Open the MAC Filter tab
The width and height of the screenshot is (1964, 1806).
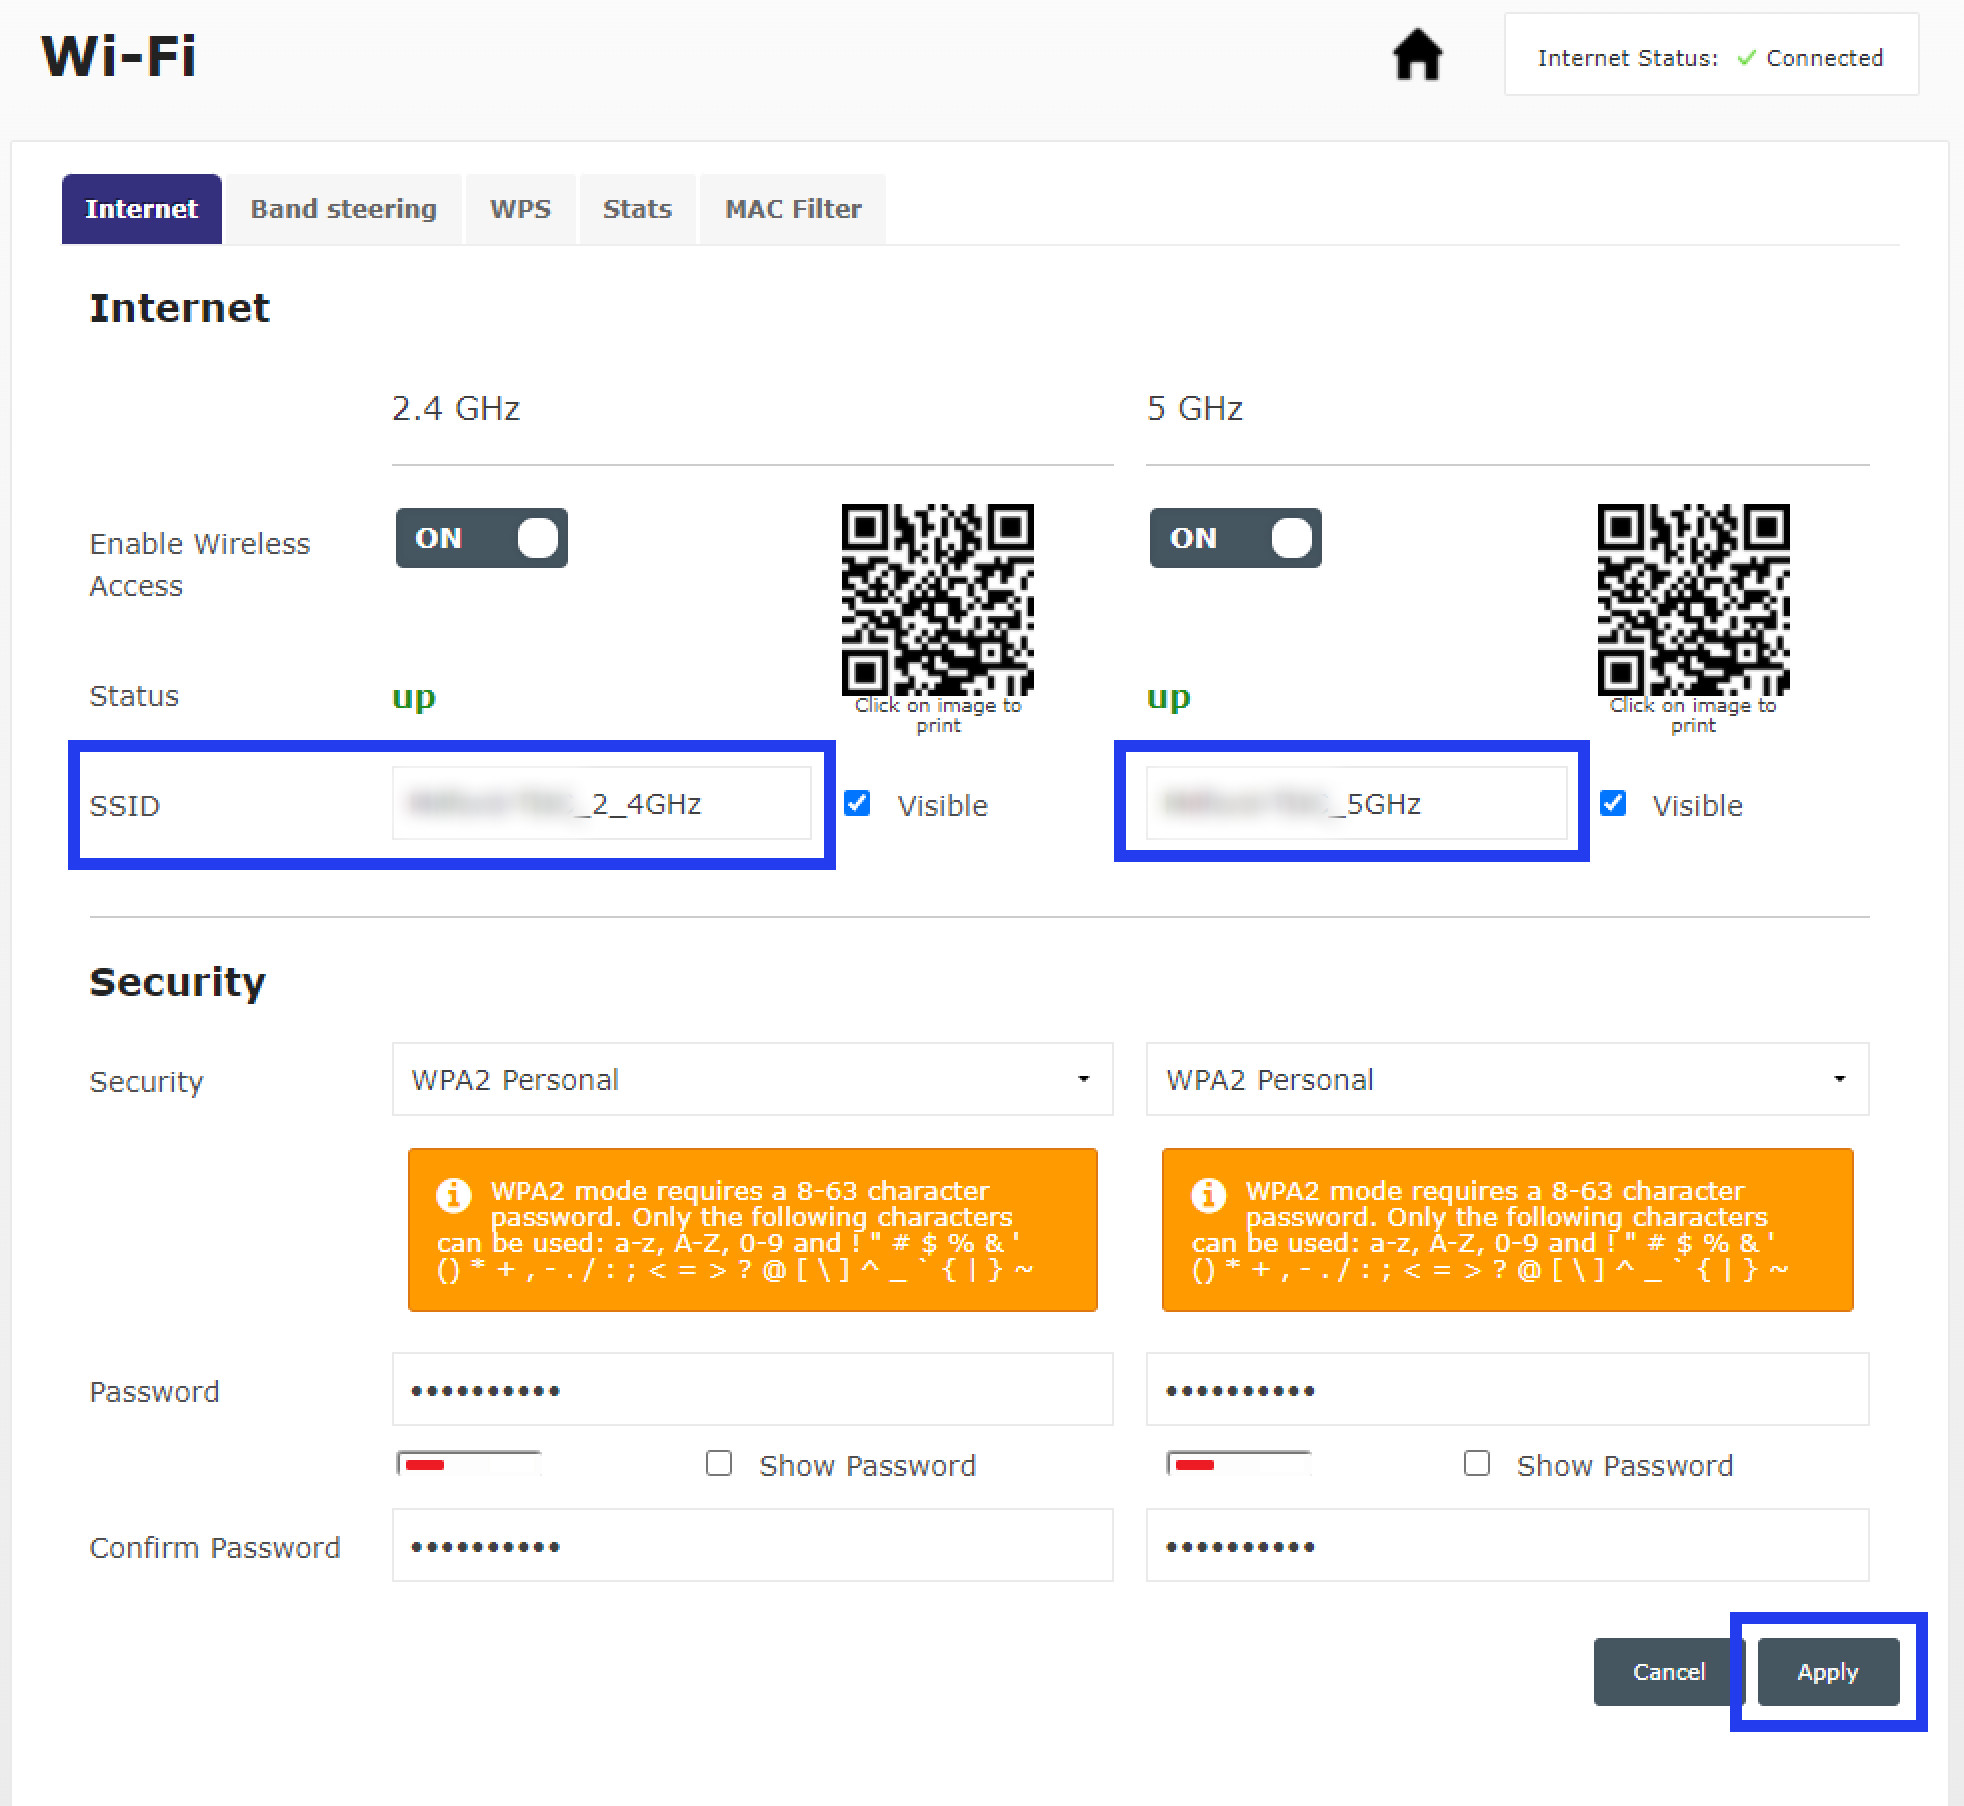793,209
